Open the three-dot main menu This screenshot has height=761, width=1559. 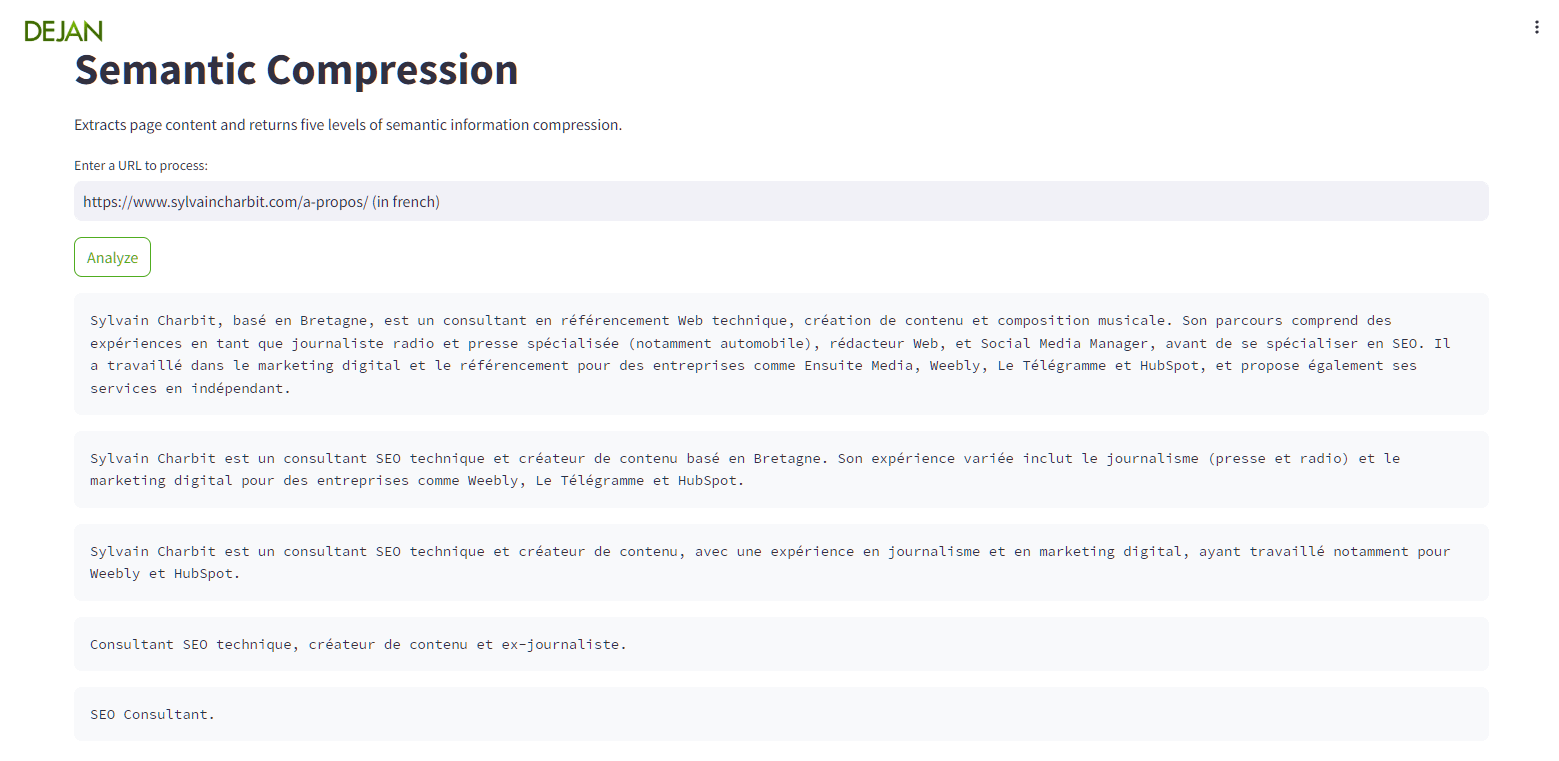pyautogui.click(x=1536, y=28)
